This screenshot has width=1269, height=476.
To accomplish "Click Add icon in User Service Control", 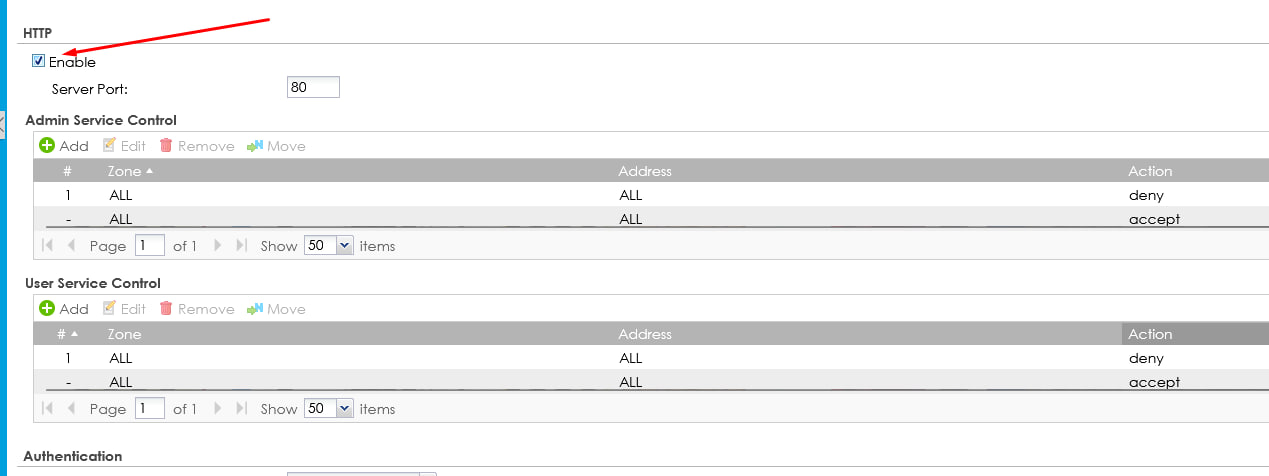I will coord(47,309).
